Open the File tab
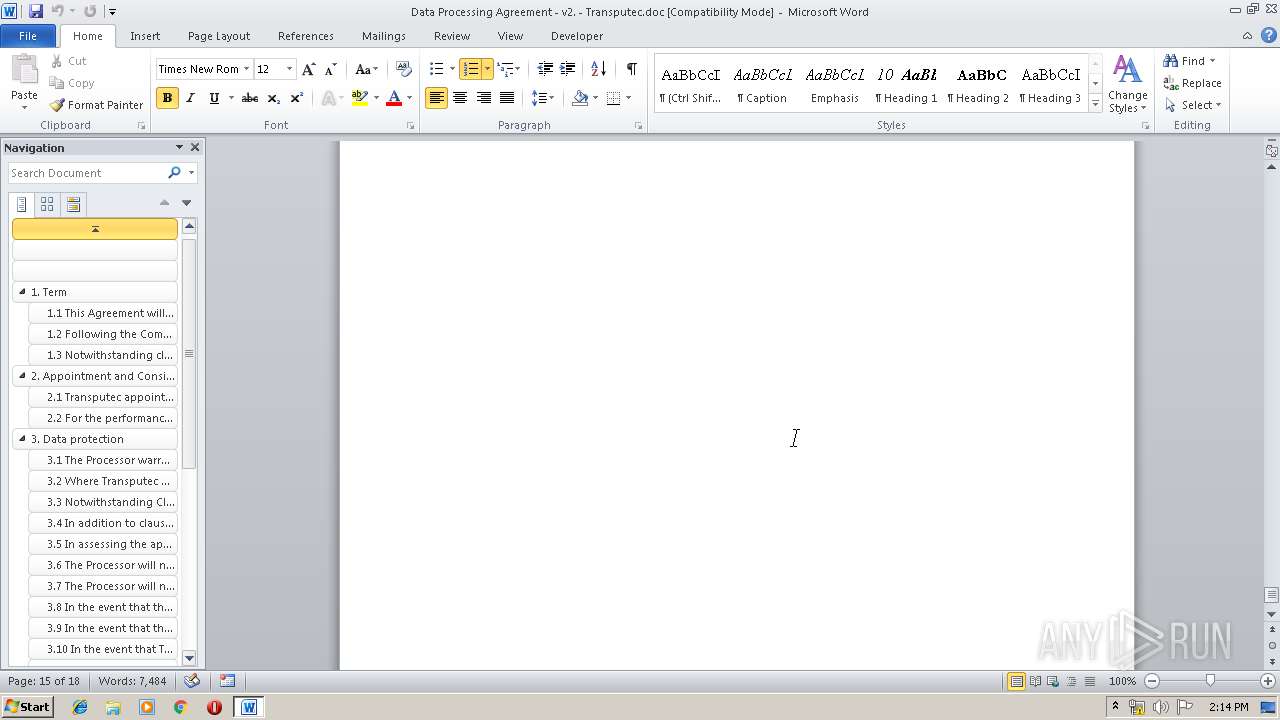The width and height of the screenshot is (1280, 720). (28, 36)
